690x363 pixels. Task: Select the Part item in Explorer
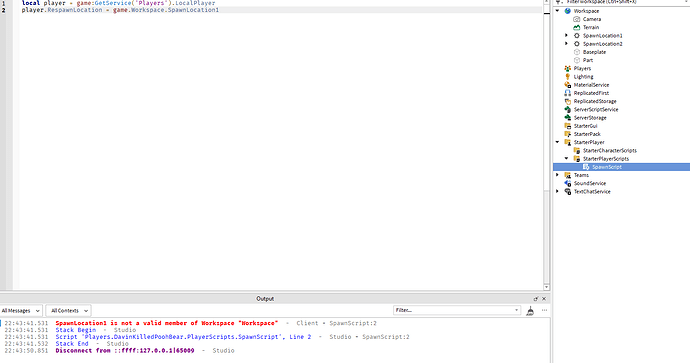click(588, 60)
